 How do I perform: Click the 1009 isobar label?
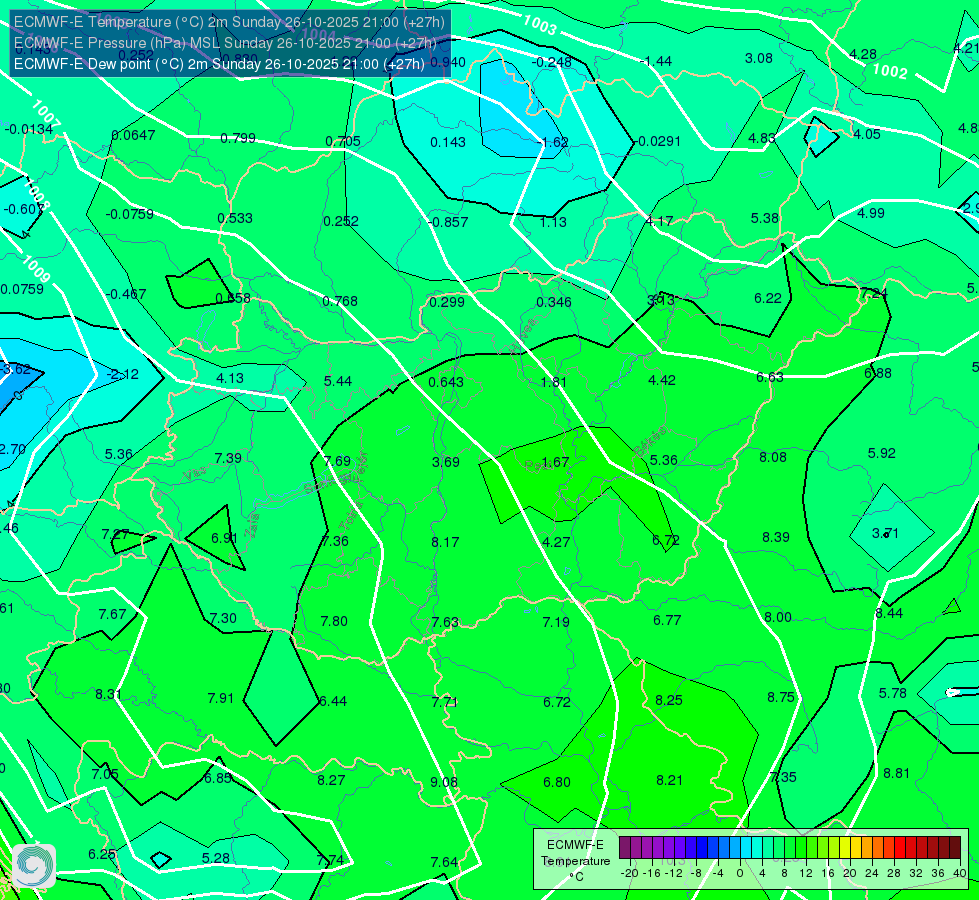pyautogui.click(x=36, y=269)
